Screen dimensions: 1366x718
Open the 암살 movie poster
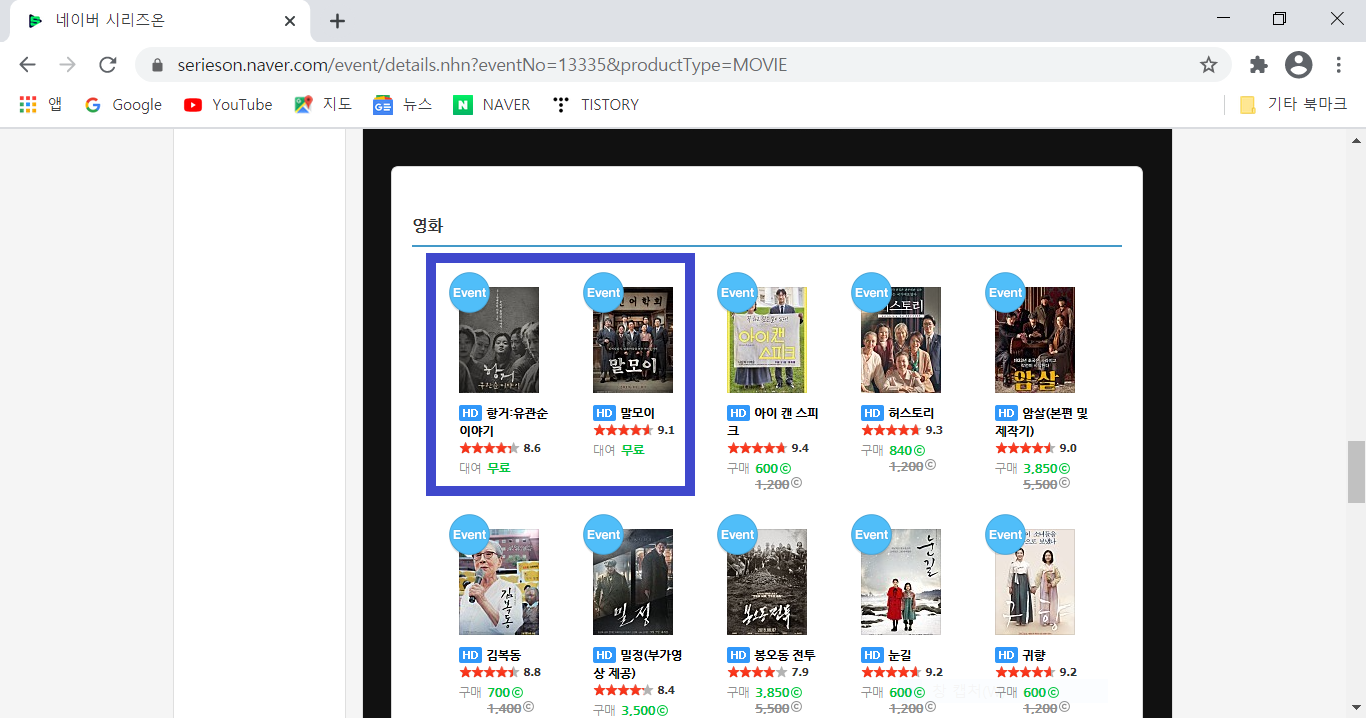click(x=1035, y=340)
